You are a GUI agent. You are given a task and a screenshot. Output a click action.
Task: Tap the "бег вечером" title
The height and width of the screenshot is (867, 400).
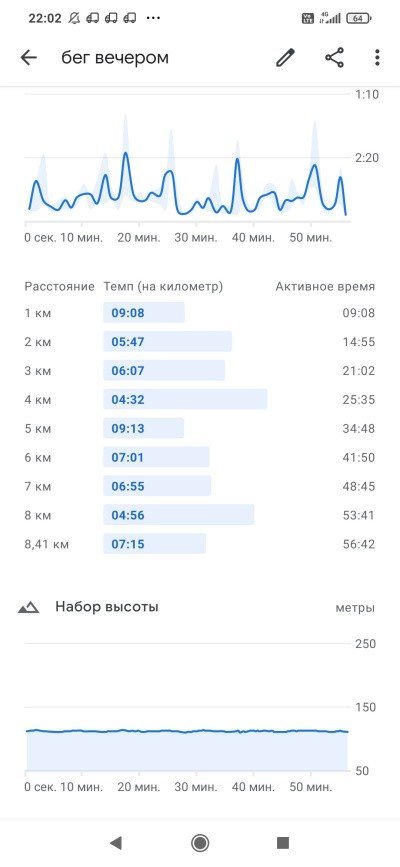(x=115, y=58)
